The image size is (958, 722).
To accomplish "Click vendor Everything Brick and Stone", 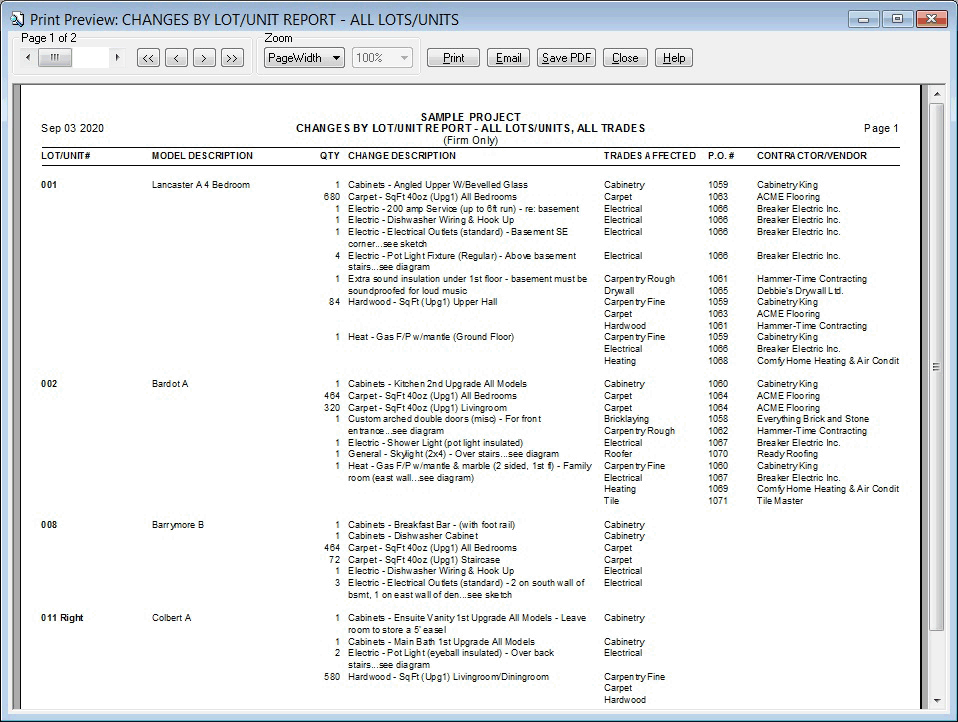I will click(x=813, y=419).
